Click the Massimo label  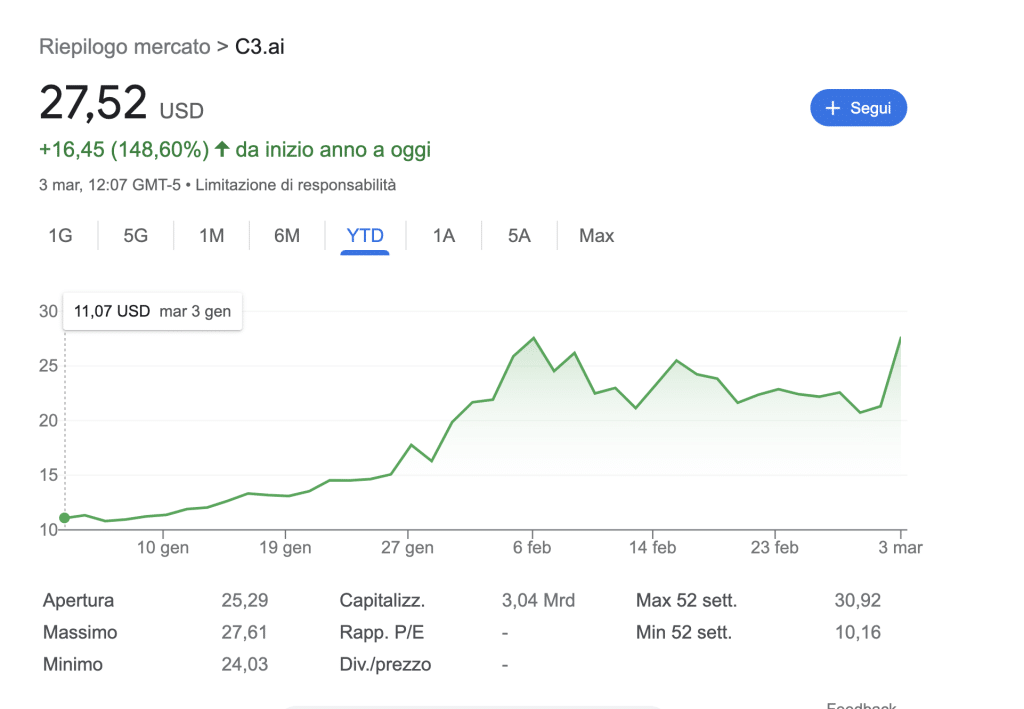pyautogui.click(x=80, y=633)
